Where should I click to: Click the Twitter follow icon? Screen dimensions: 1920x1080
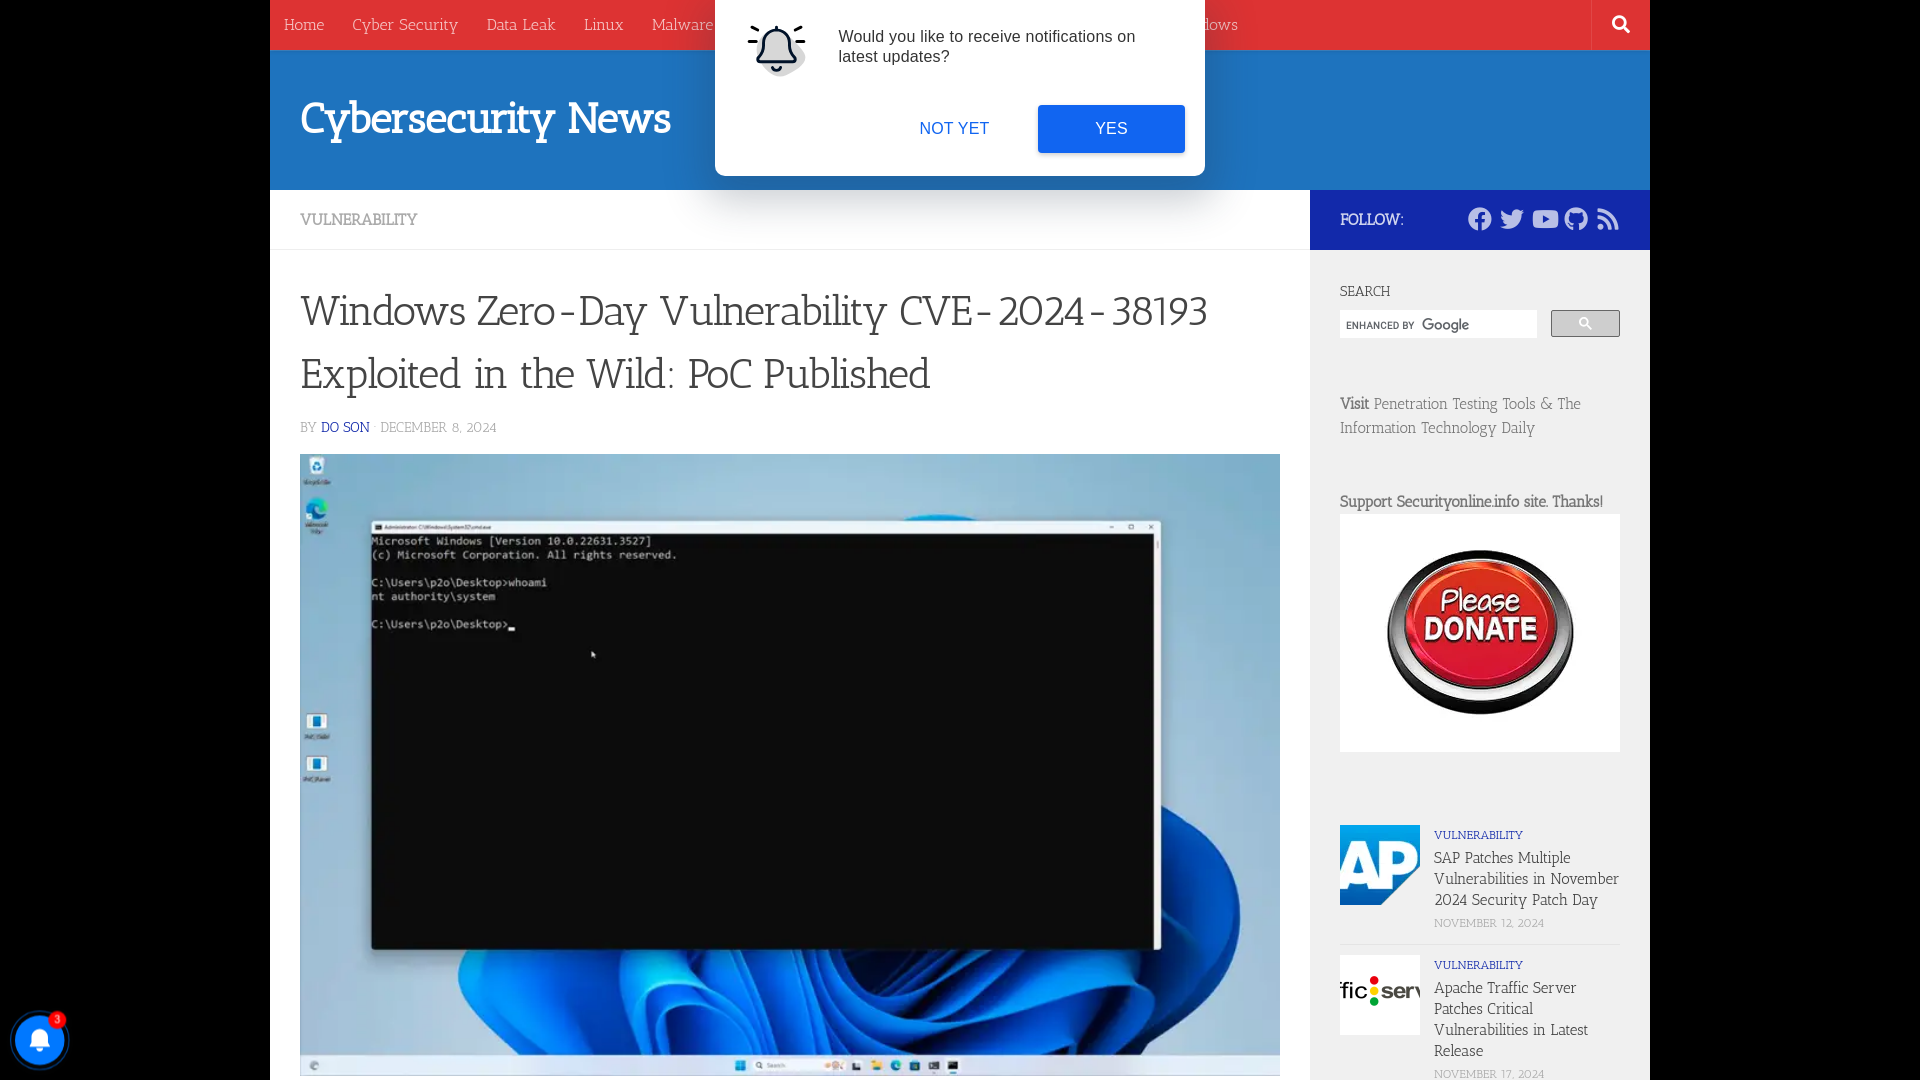coord(1511,218)
